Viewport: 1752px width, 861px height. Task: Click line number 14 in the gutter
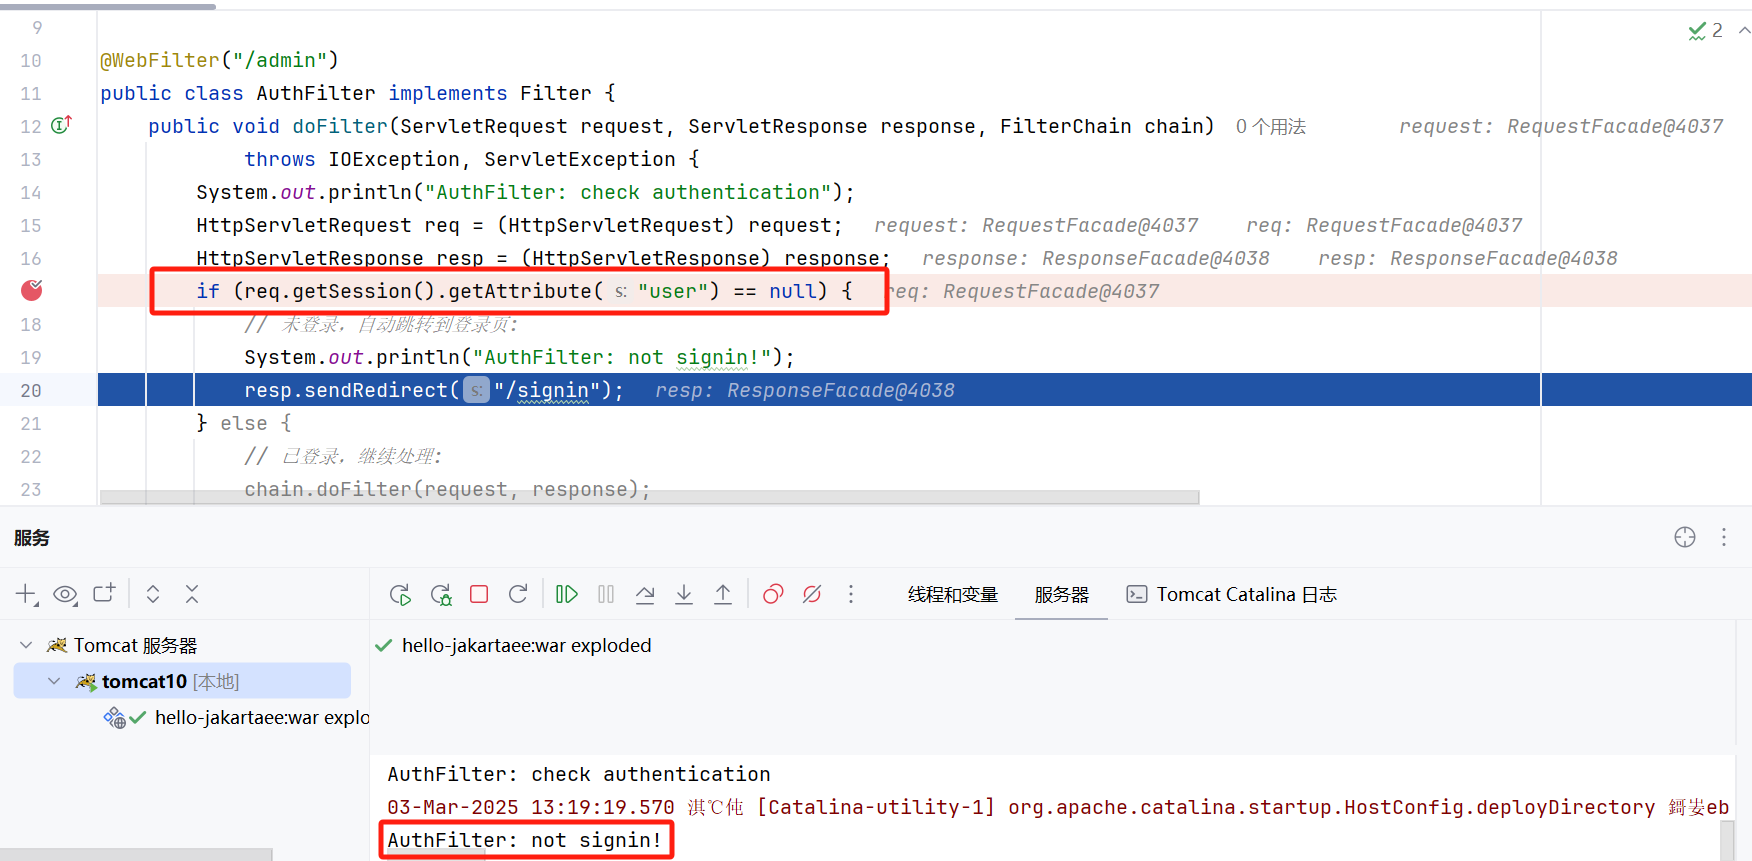(x=31, y=192)
